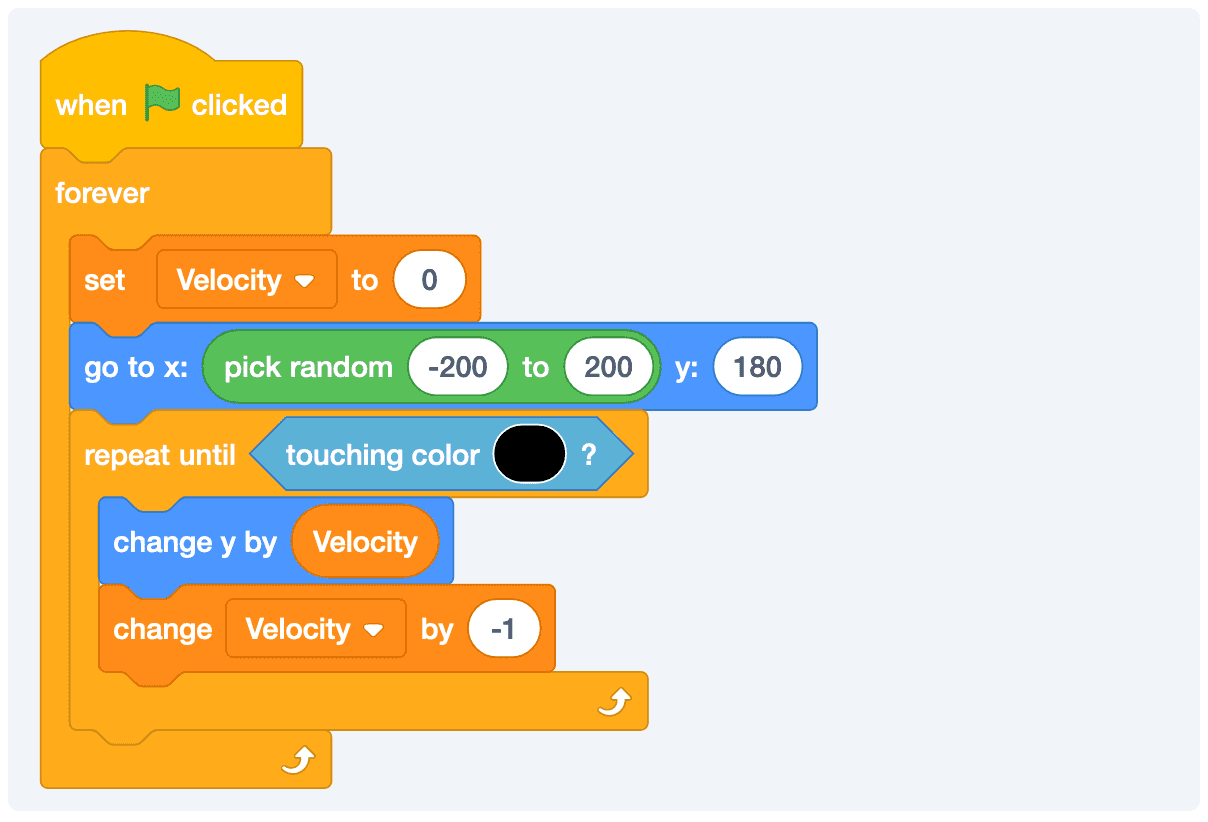Click the black color swatch in touching color
The image size is (1208, 822).
click(x=530, y=455)
